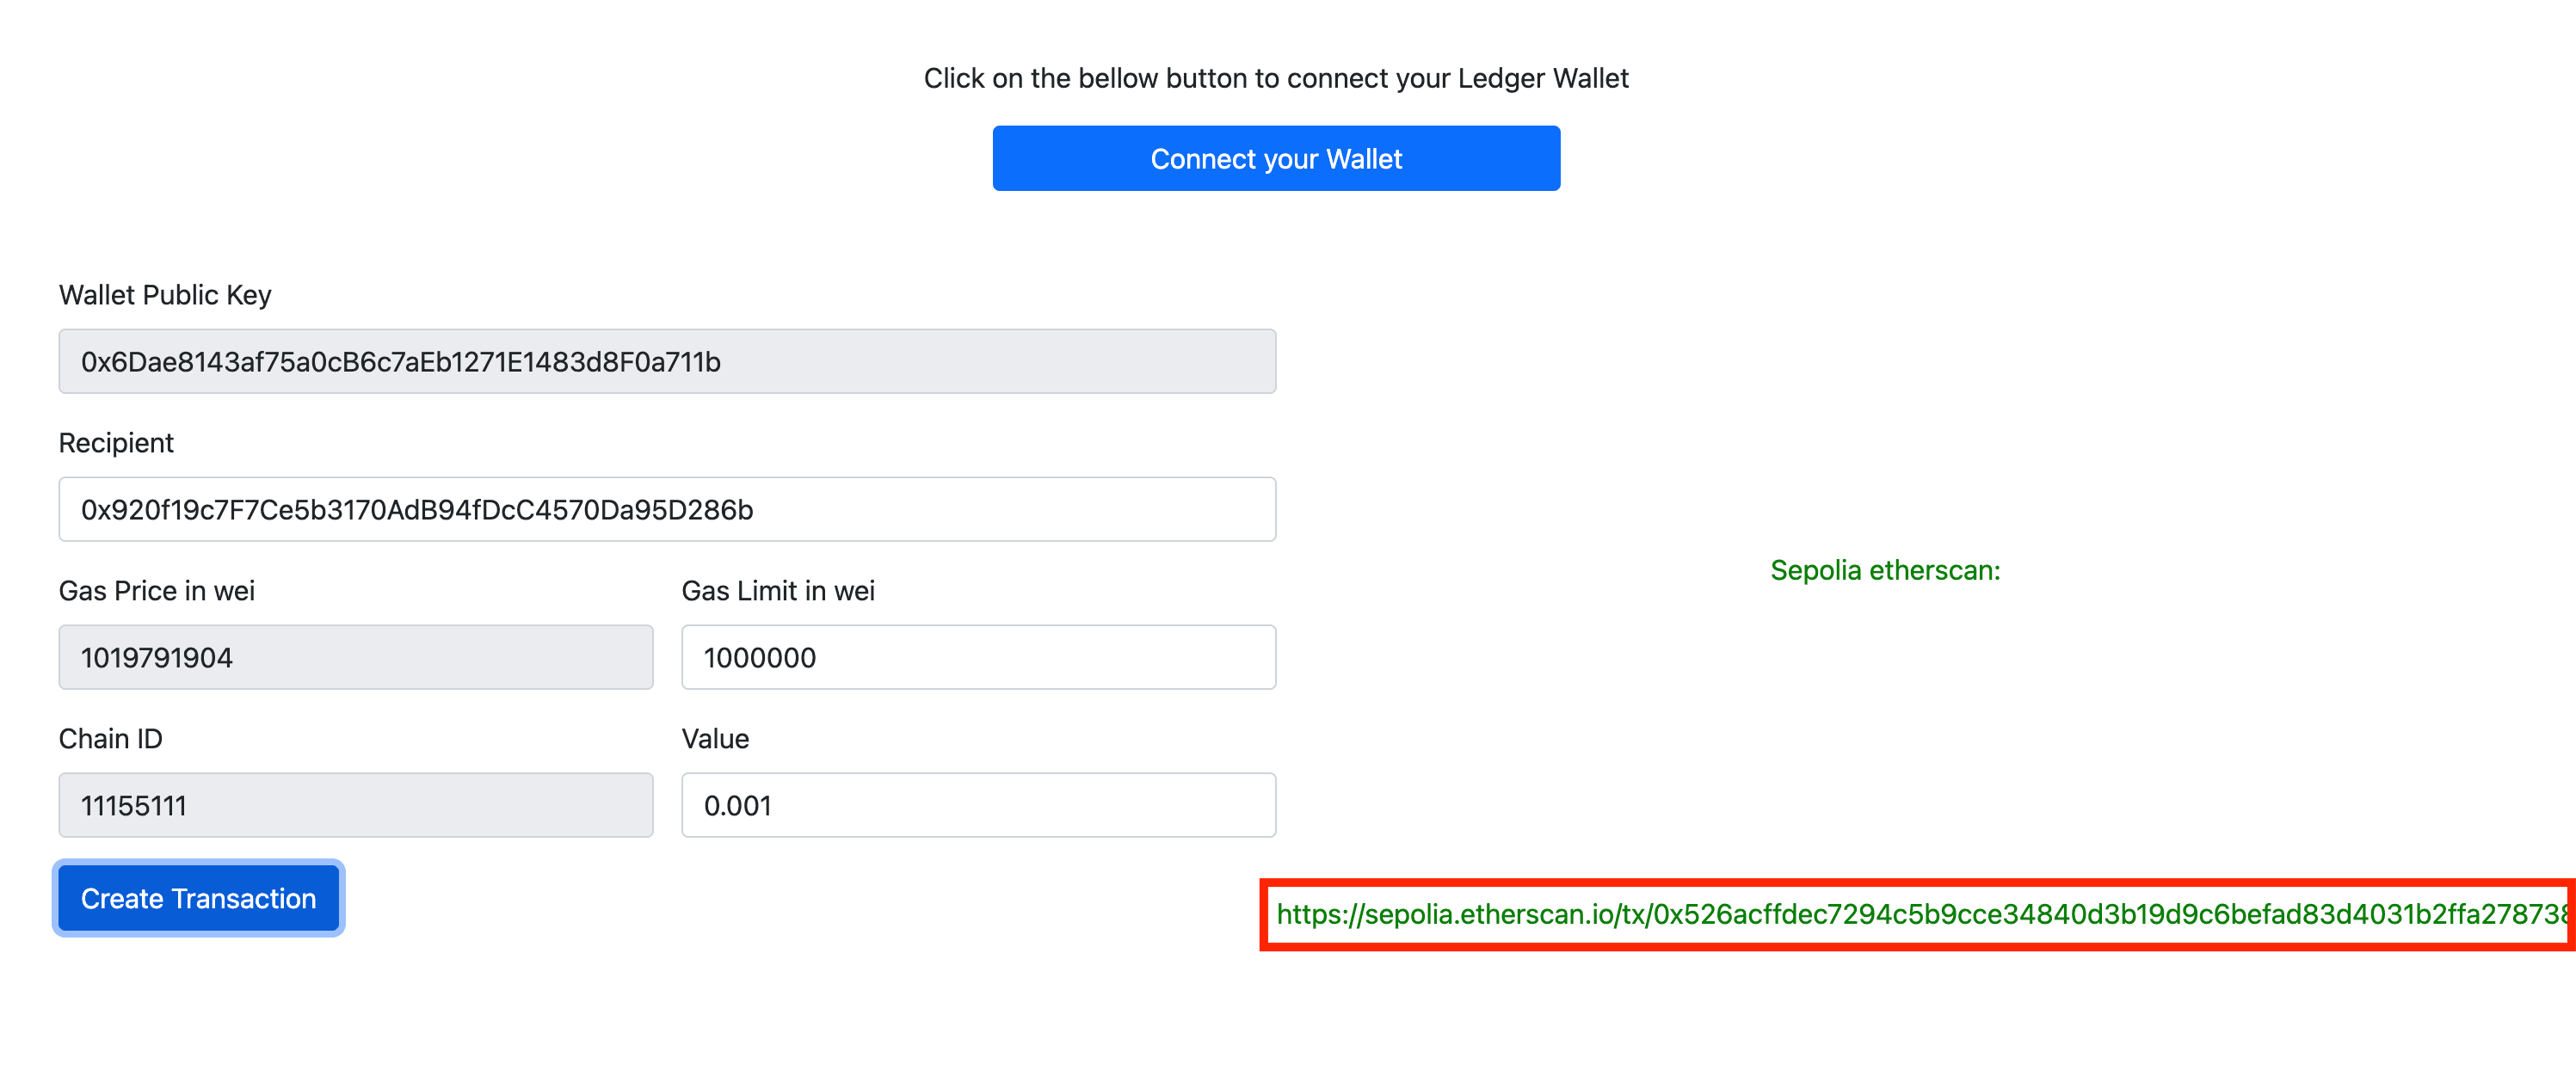Select the Chain ID field
The width and height of the screenshot is (2576, 1070).
pyautogui.click(x=356, y=804)
